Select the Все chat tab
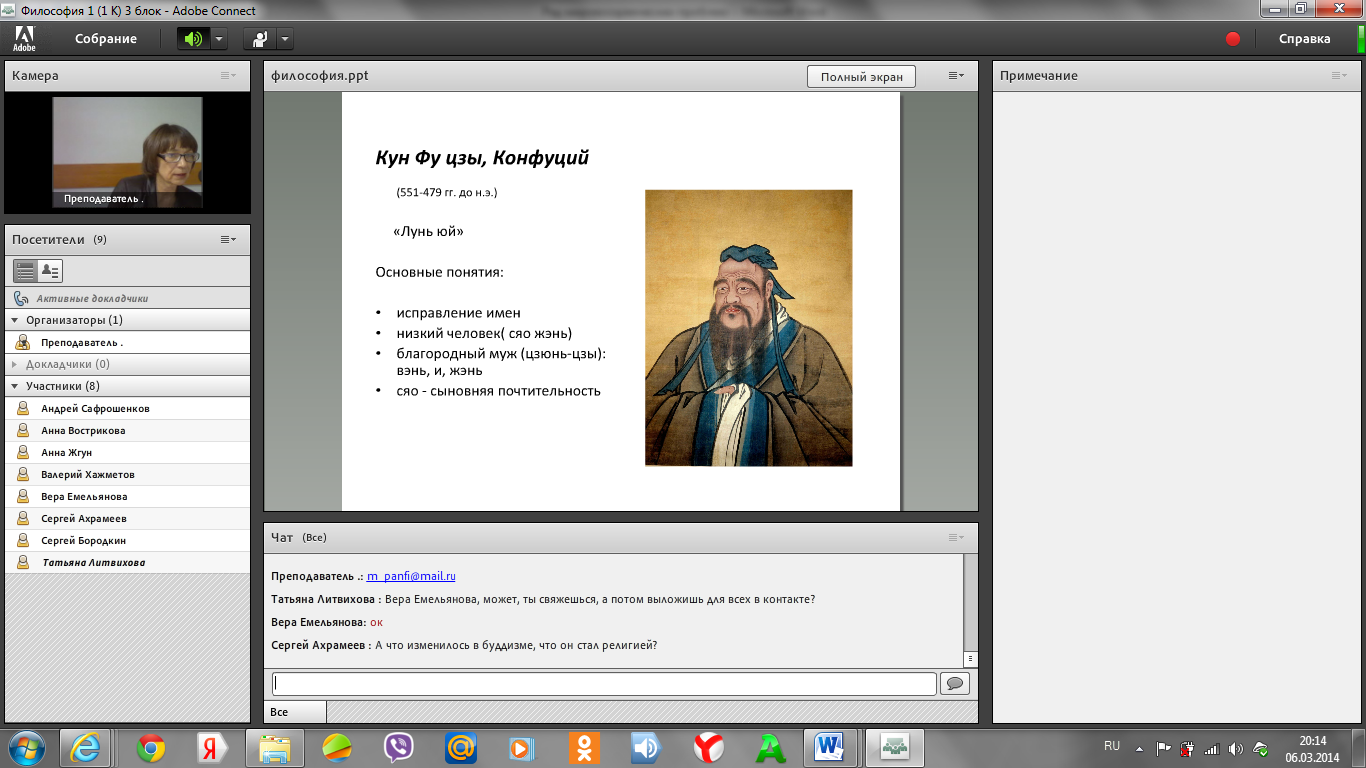Image resolution: width=1366 pixels, height=768 pixels. [x=296, y=712]
